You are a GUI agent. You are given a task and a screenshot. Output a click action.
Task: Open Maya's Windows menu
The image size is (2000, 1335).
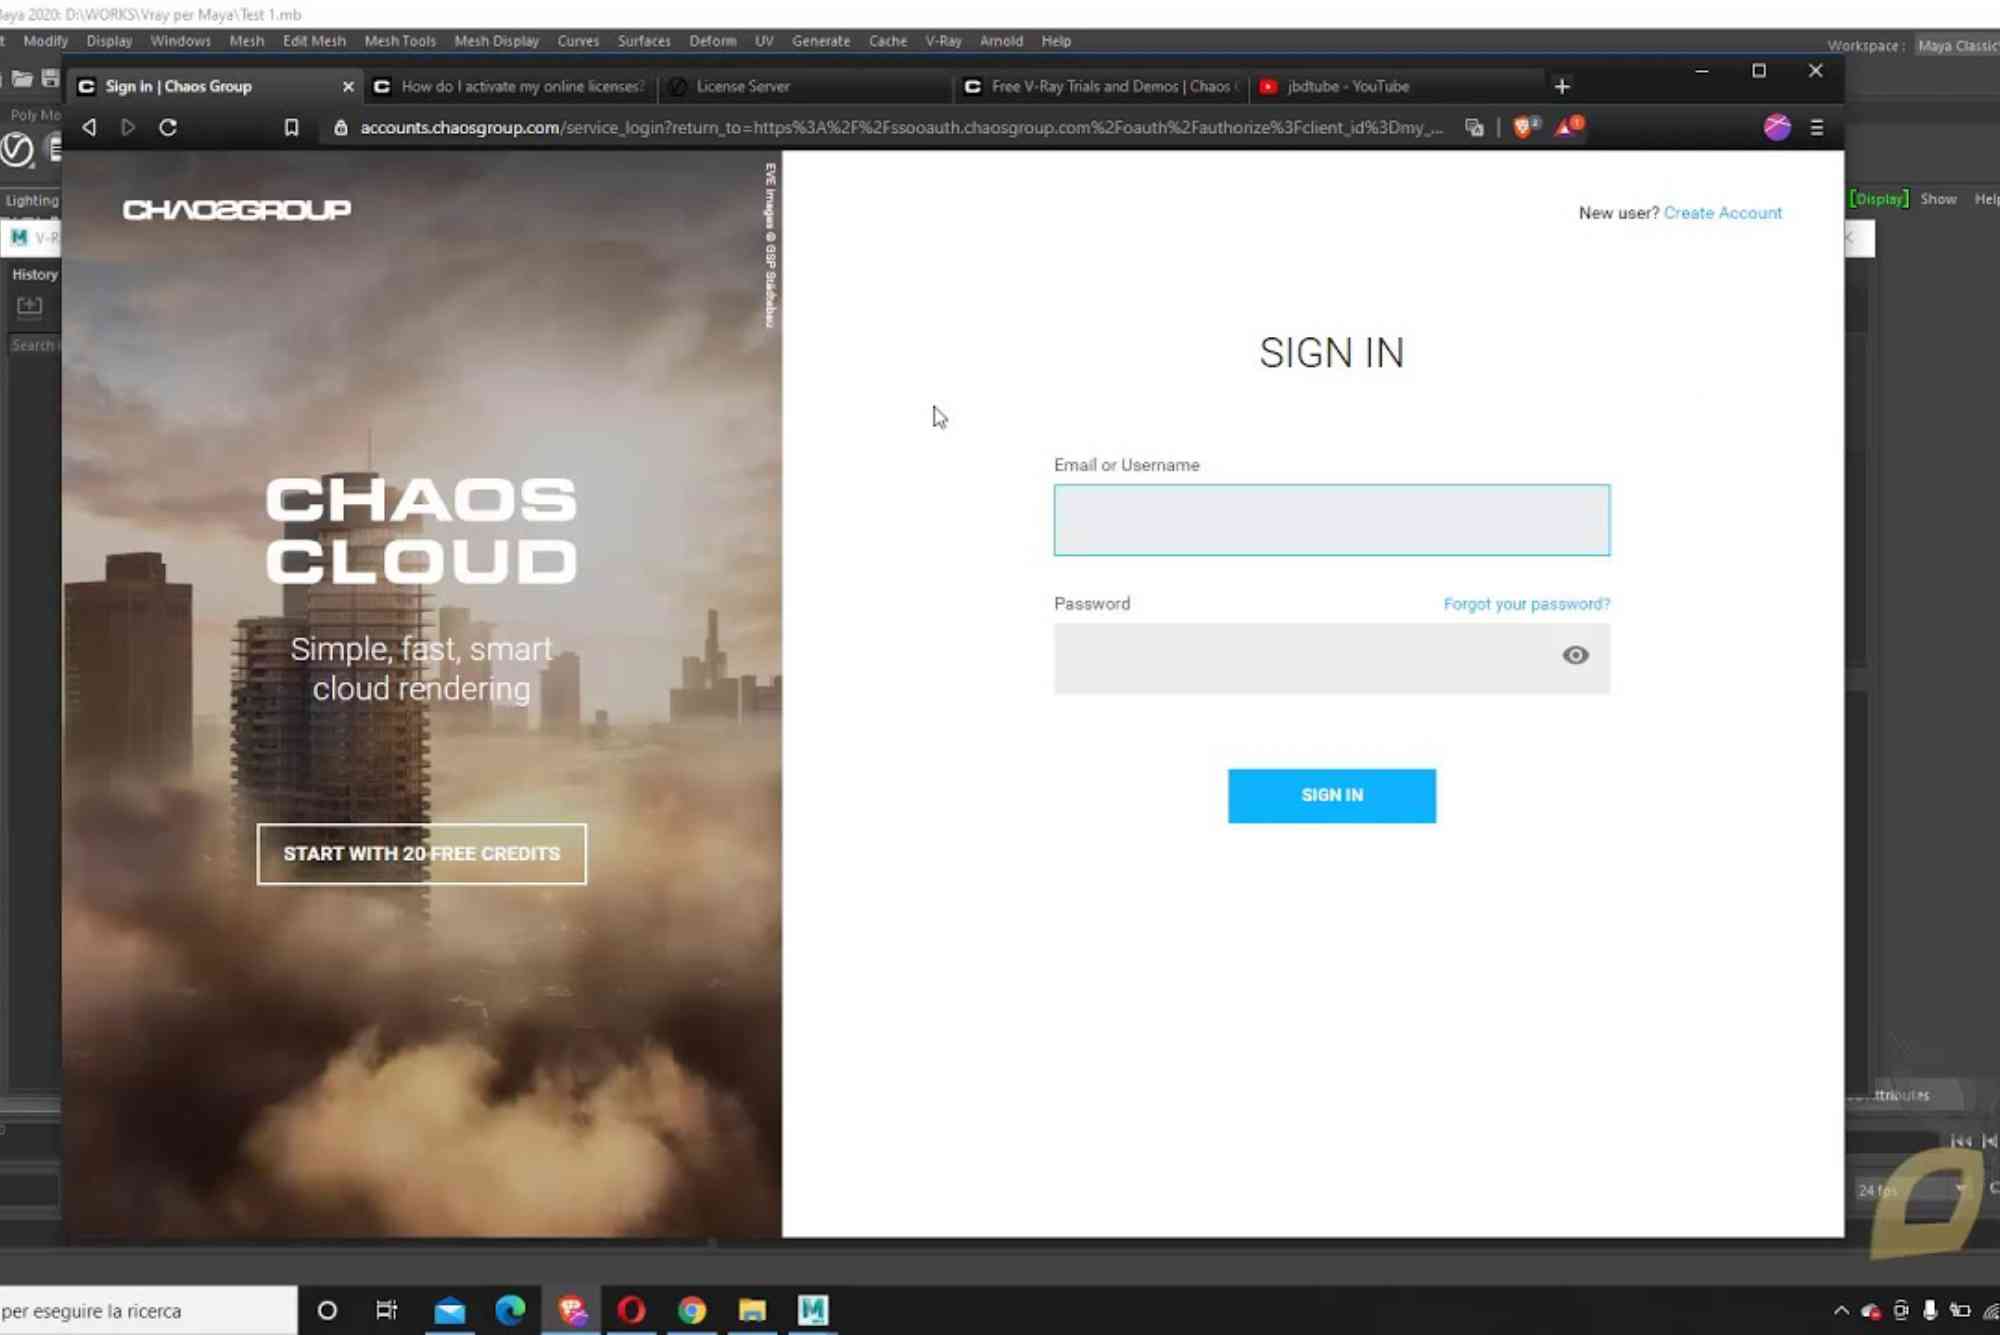[x=180, y=41]
